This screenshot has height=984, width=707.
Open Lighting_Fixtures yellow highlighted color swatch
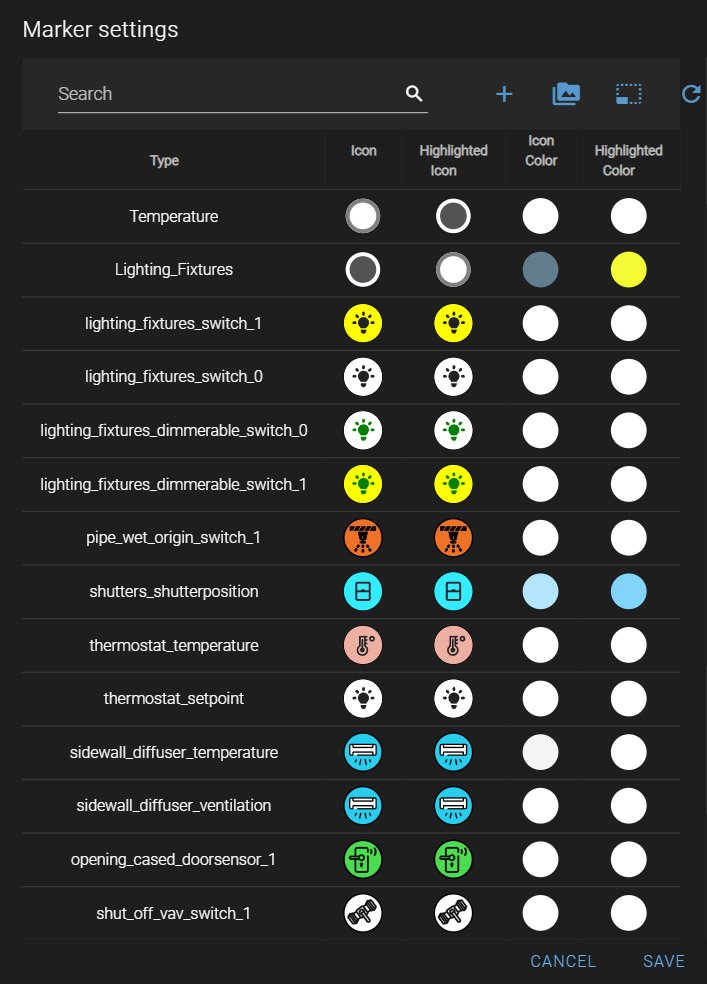pyautogui.click(x=629, y=270)
